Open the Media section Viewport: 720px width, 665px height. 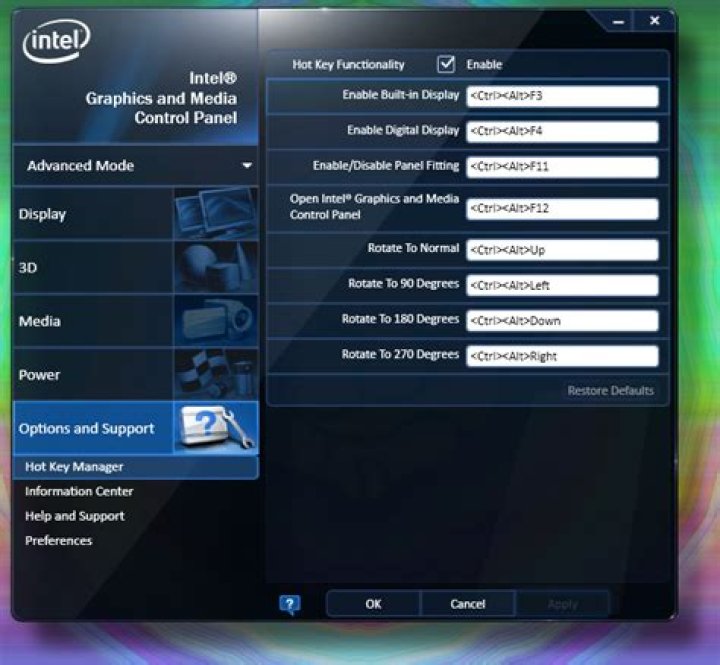tap(135, 321)
